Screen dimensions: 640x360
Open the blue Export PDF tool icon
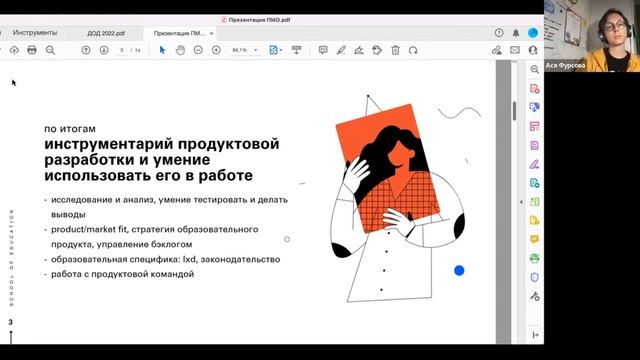(x=534, y=107)
